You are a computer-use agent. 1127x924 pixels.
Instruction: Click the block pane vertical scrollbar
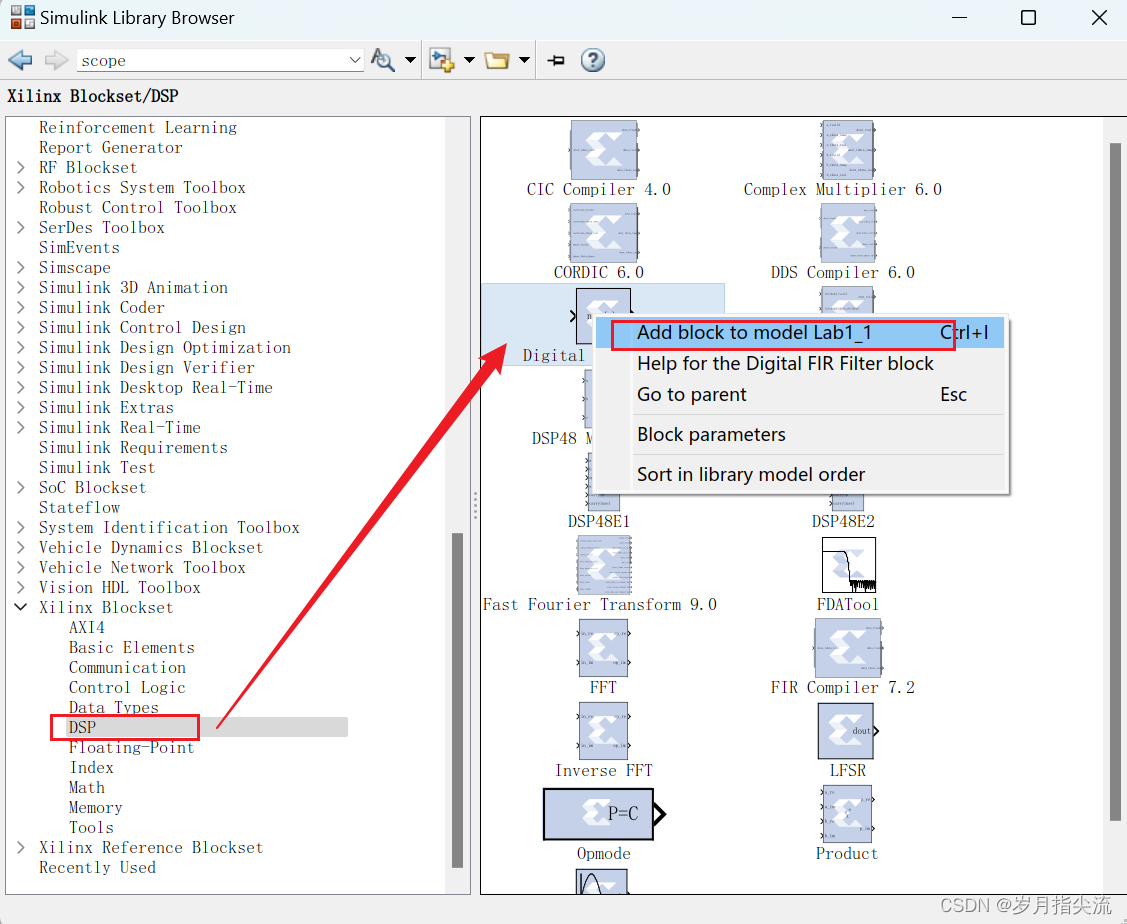tap(1115, 481)
